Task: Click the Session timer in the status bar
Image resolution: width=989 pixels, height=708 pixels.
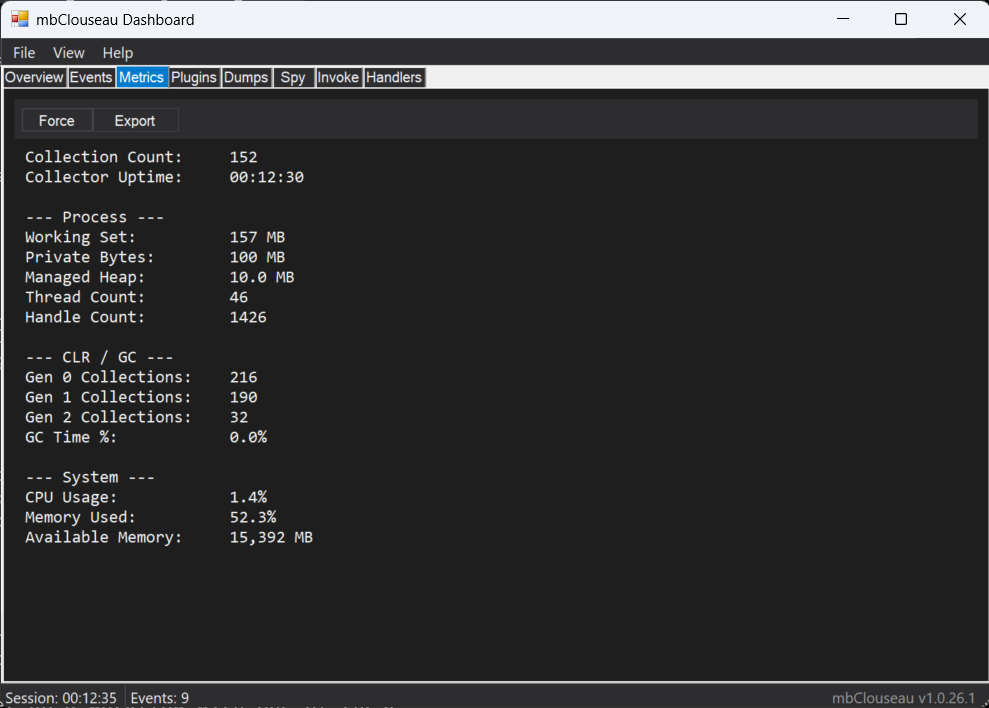Action: tap(60, 697)
